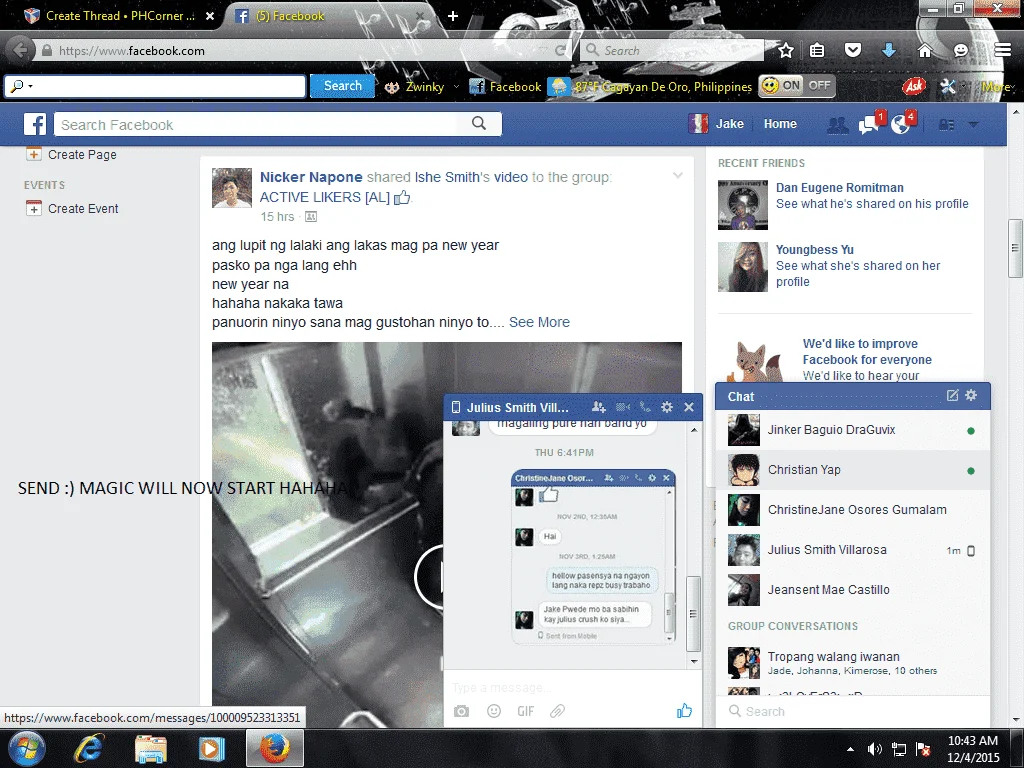Expand the post options chevron on Nicker's post
The height and width of the screenshot is (768, 1024).
click(x=678, y=175)
